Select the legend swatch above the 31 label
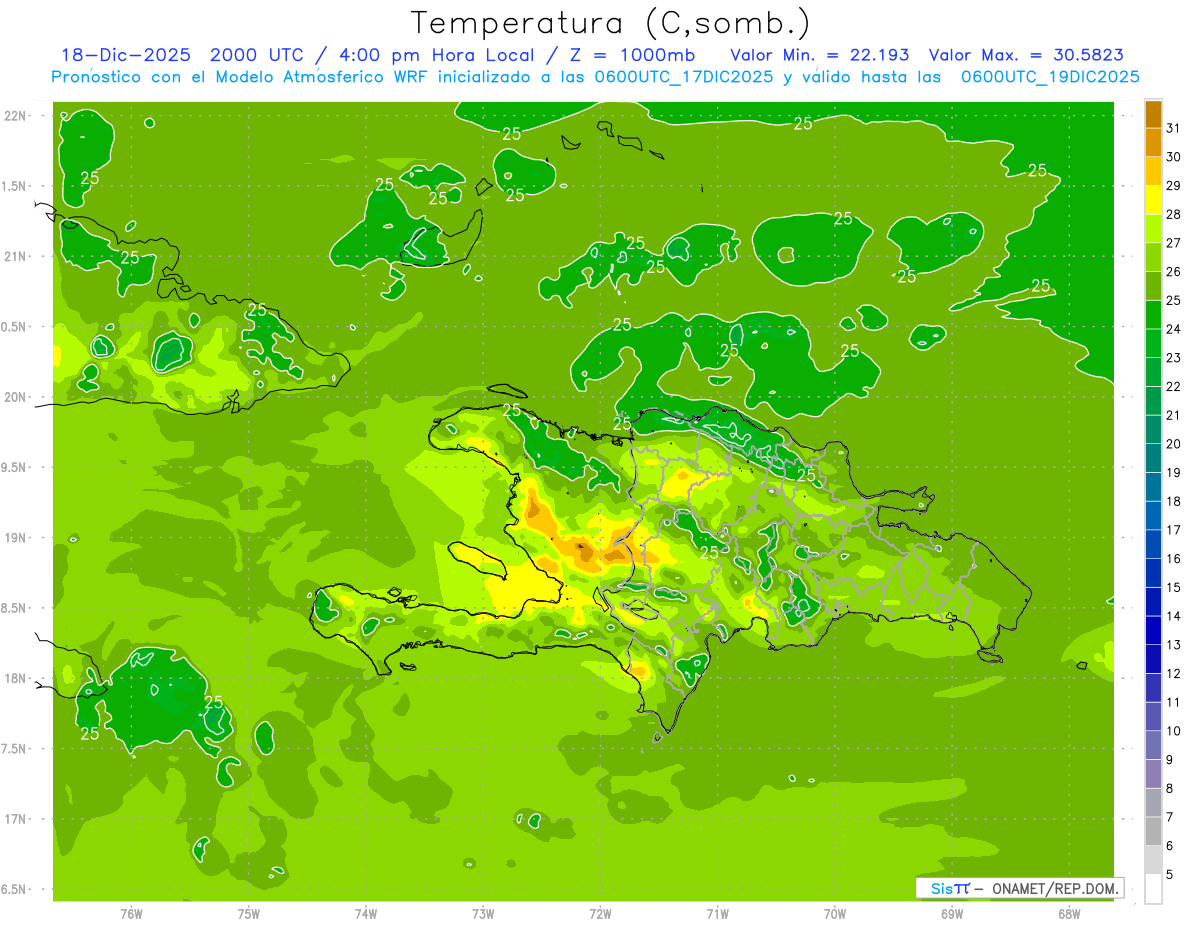 [1153, 114]
